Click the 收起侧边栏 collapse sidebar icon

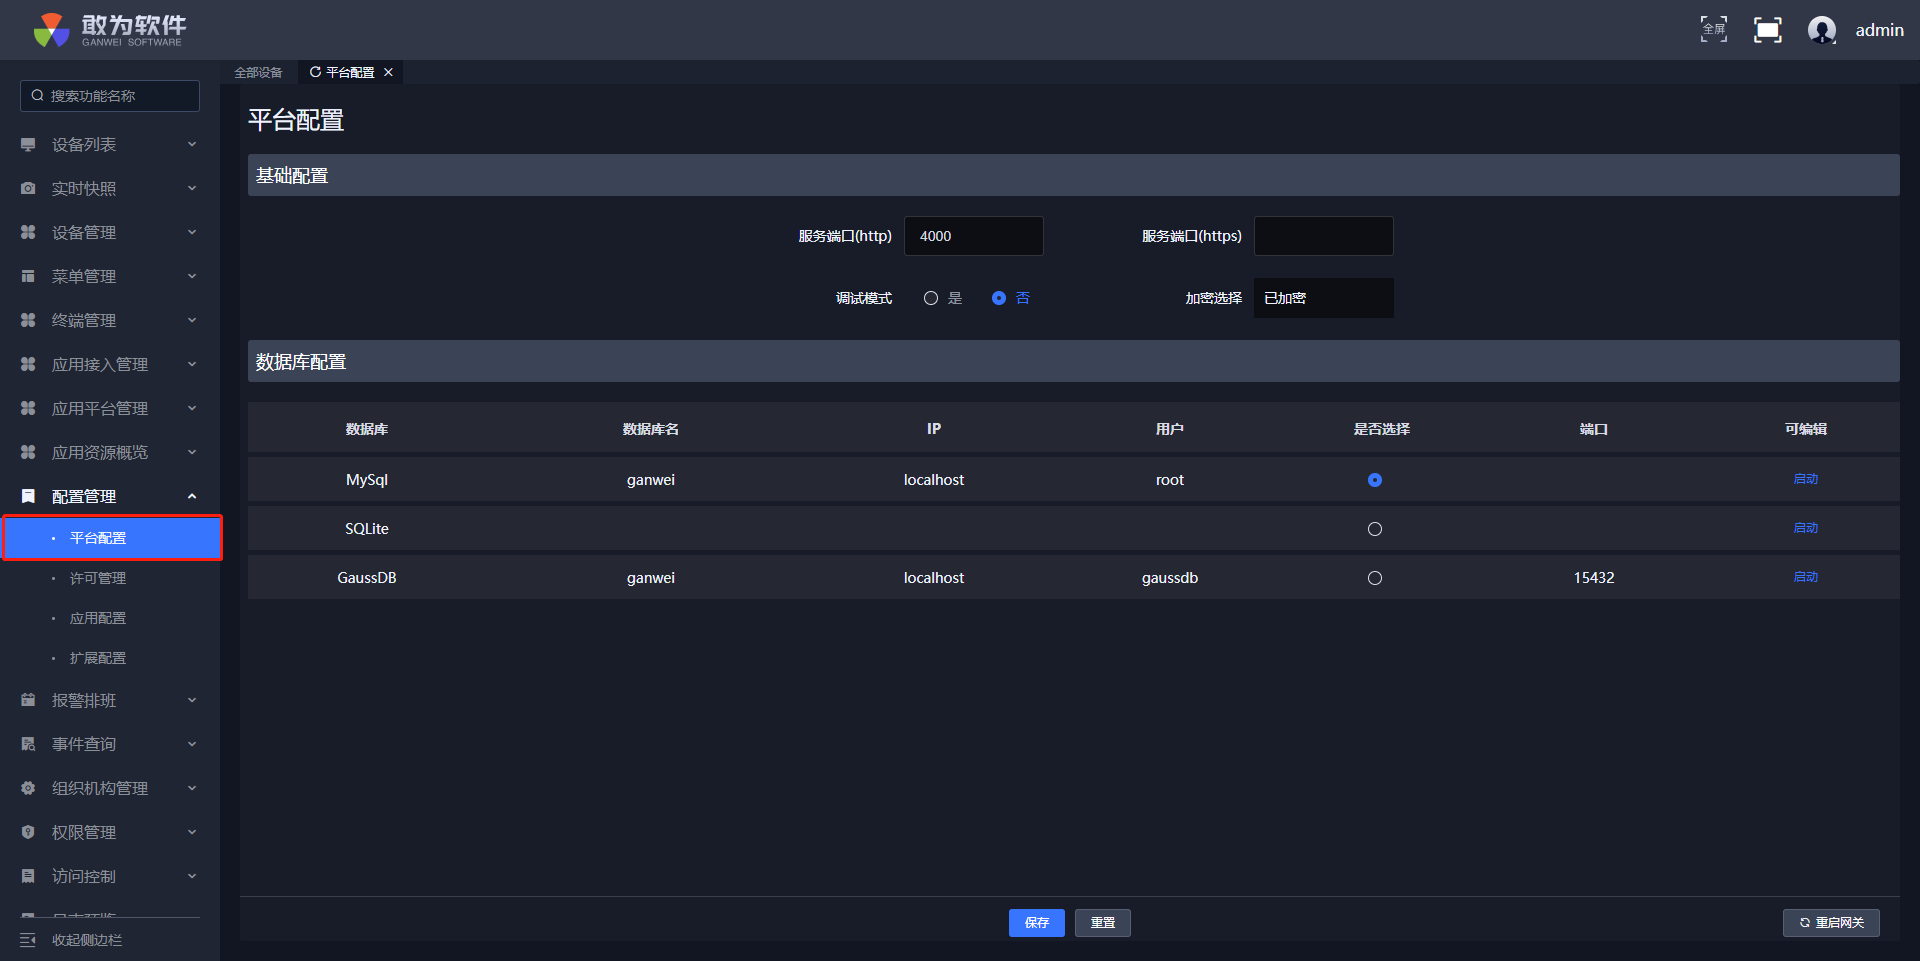[x=28, y=940]
